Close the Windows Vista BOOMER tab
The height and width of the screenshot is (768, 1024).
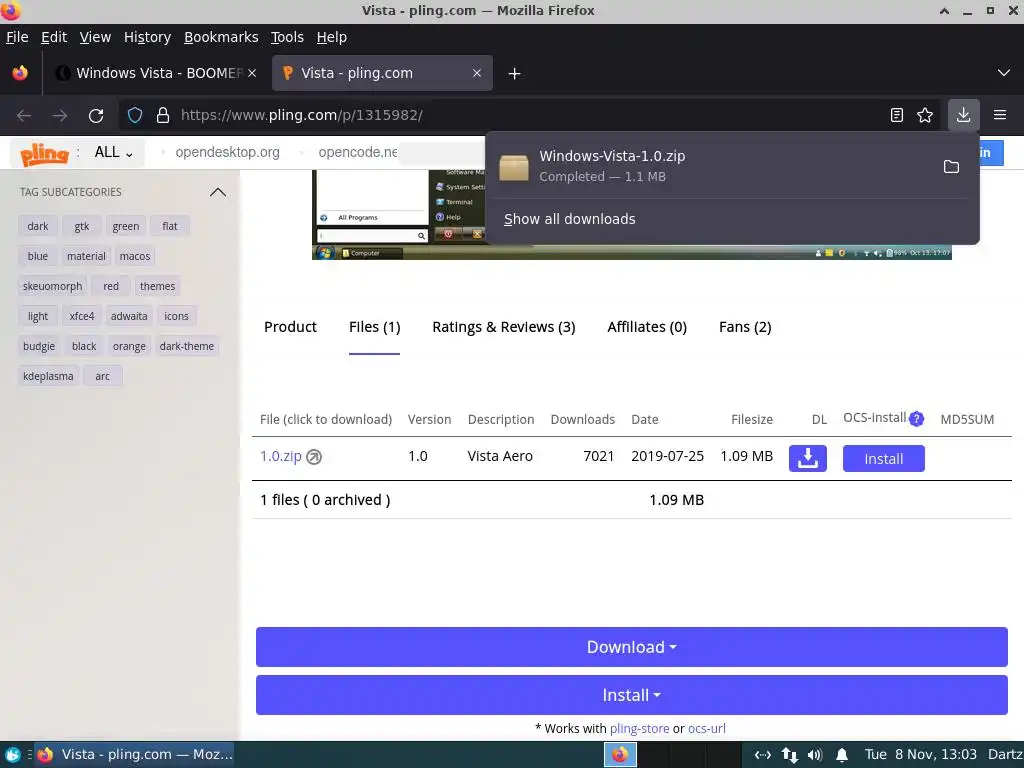252,73
